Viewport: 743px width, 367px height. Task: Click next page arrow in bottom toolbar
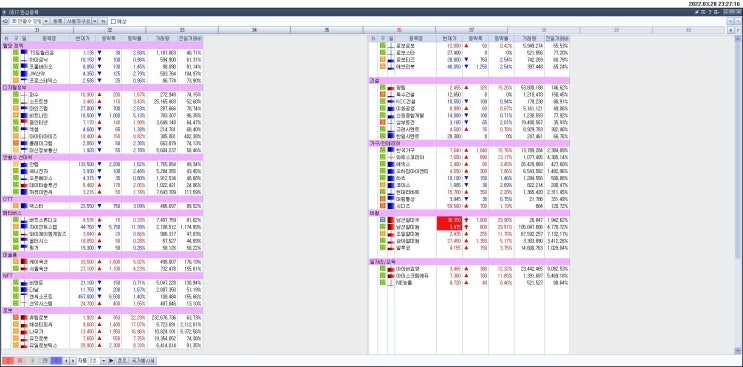click(72, 361)
